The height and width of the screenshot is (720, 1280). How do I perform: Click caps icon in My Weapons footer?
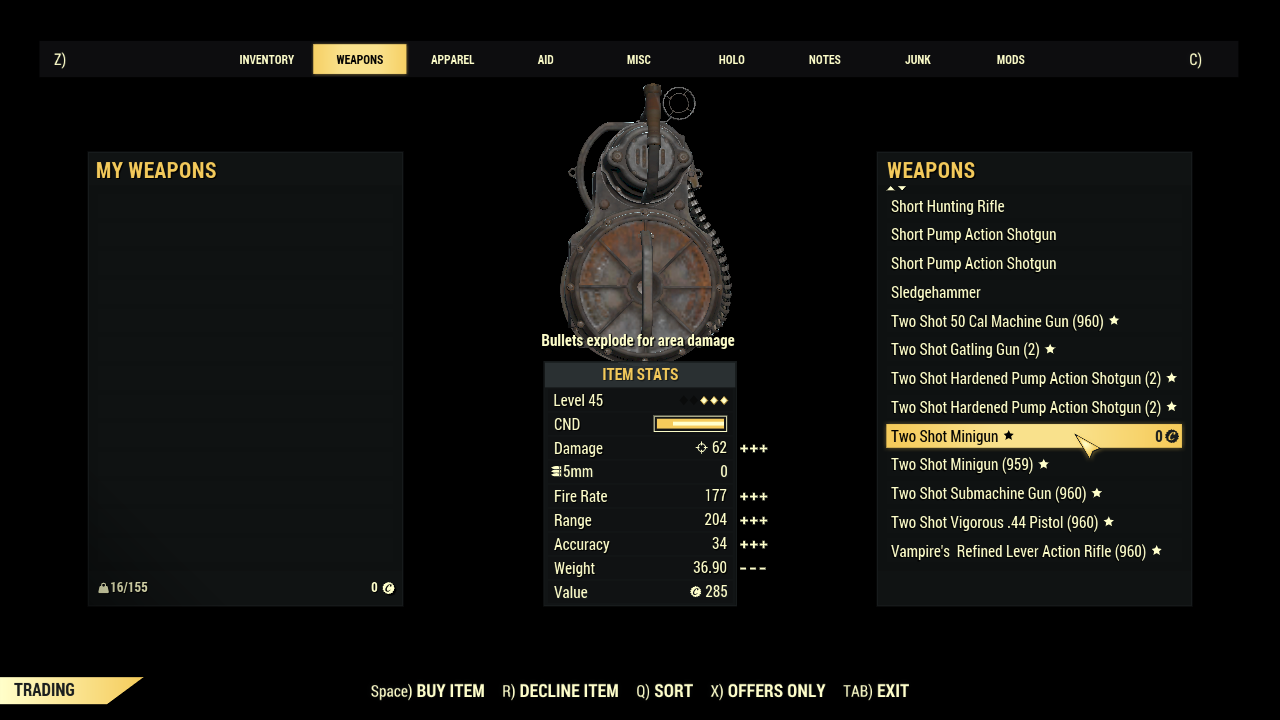tap(389, 588)
